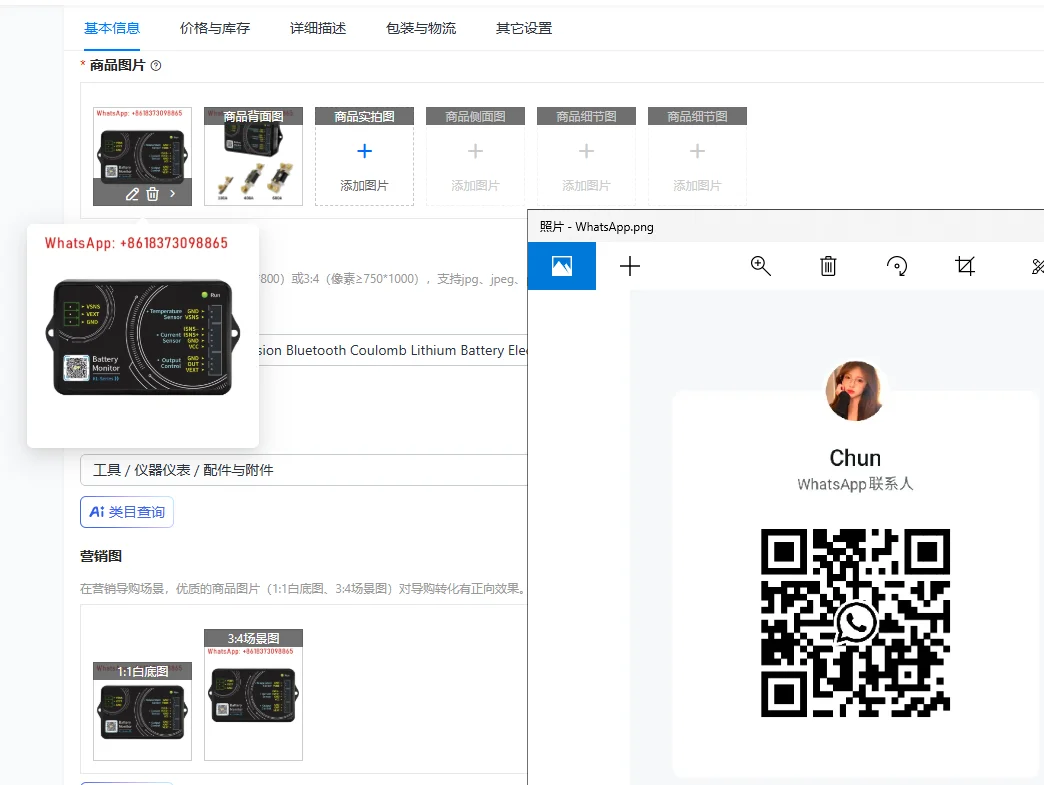The width and height of the screenshot is (1044, 785).
Task: Switch to the 价格与库存 tab
Action: tap(215, 28)
